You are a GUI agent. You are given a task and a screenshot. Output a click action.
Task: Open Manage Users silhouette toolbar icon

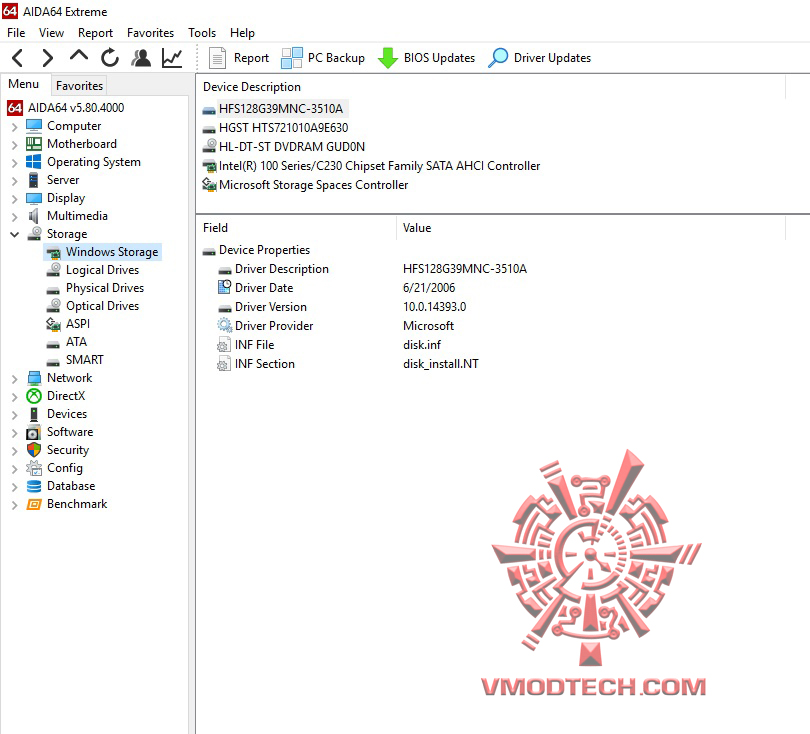point(141,58)
